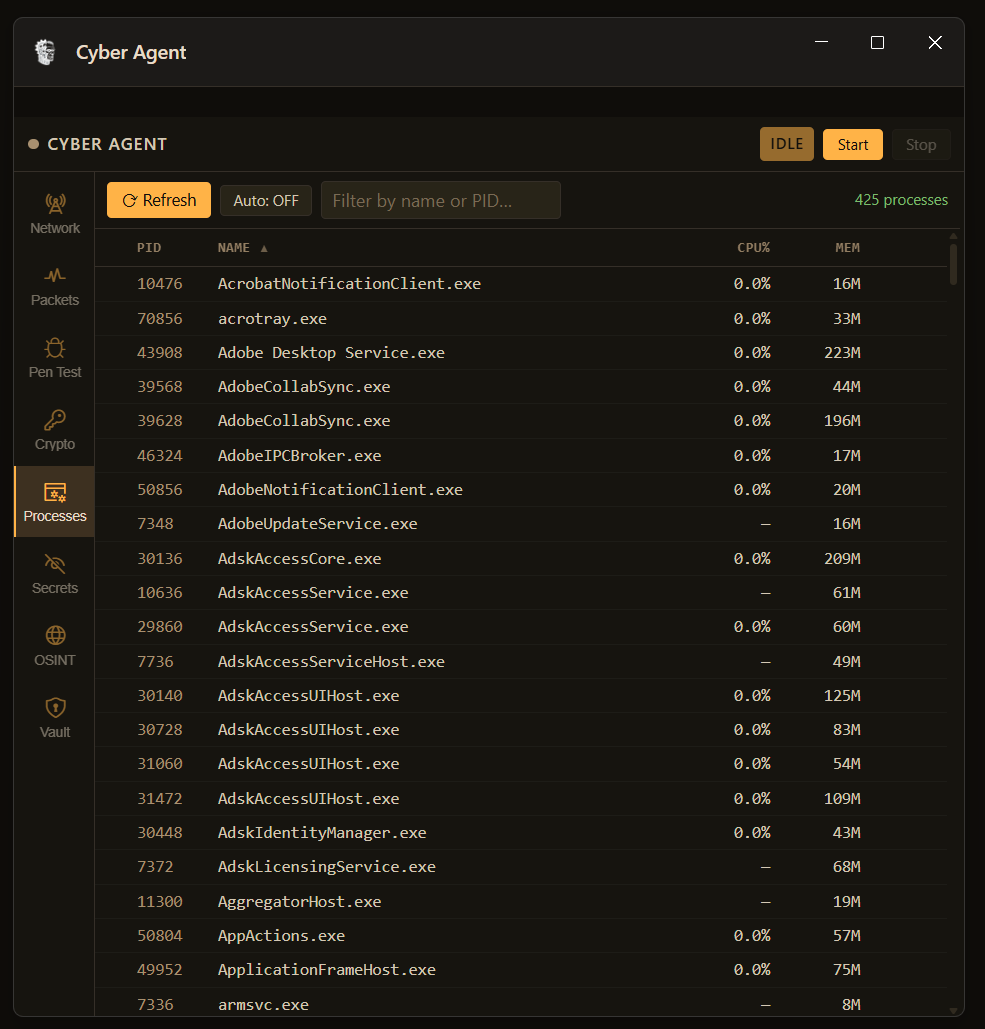Sort processes by NAME column header
Viewport: 985px width, 1029px height.
click(242, 248)
